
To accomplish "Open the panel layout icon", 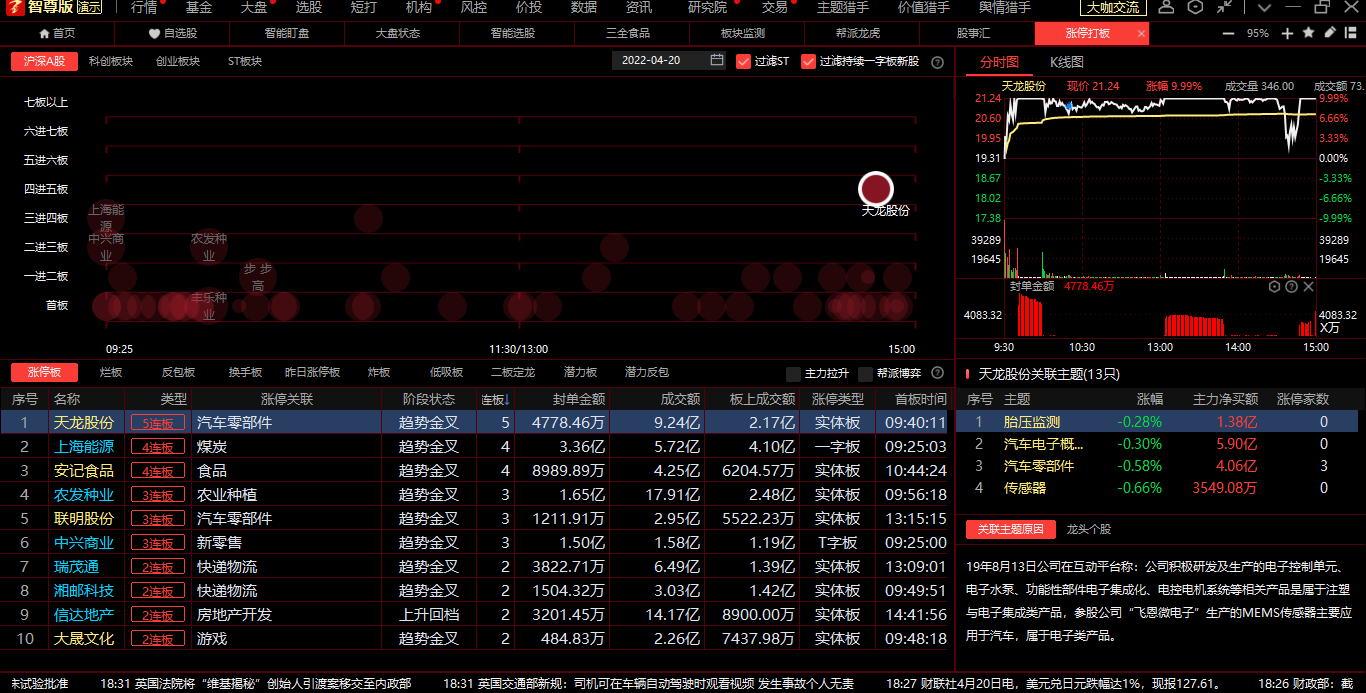I will click(x=1351, y=33).
